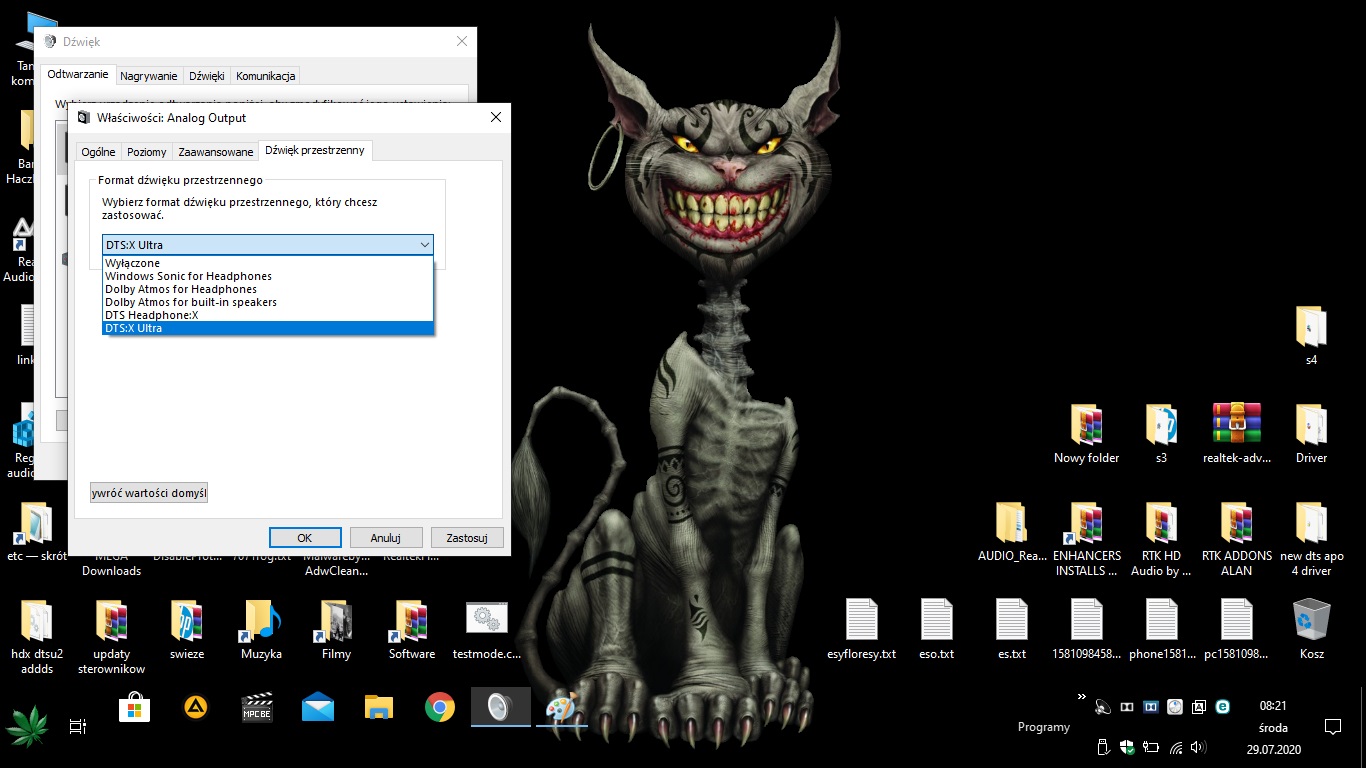Image resolution: width=1366 pixels, height=768 pixels.
Task: Select the Software shortcut on desktop
Action: tap(412, 630)
